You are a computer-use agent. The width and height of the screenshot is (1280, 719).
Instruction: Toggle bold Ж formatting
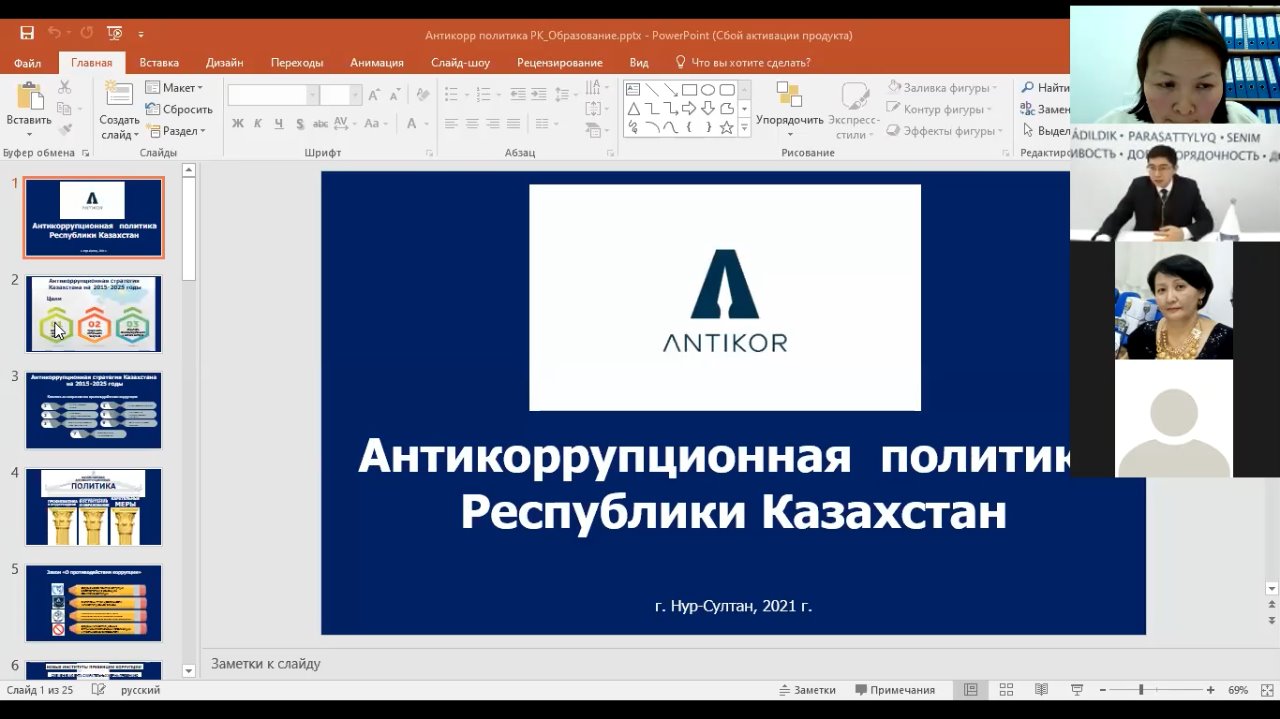[x=238, y=124]
